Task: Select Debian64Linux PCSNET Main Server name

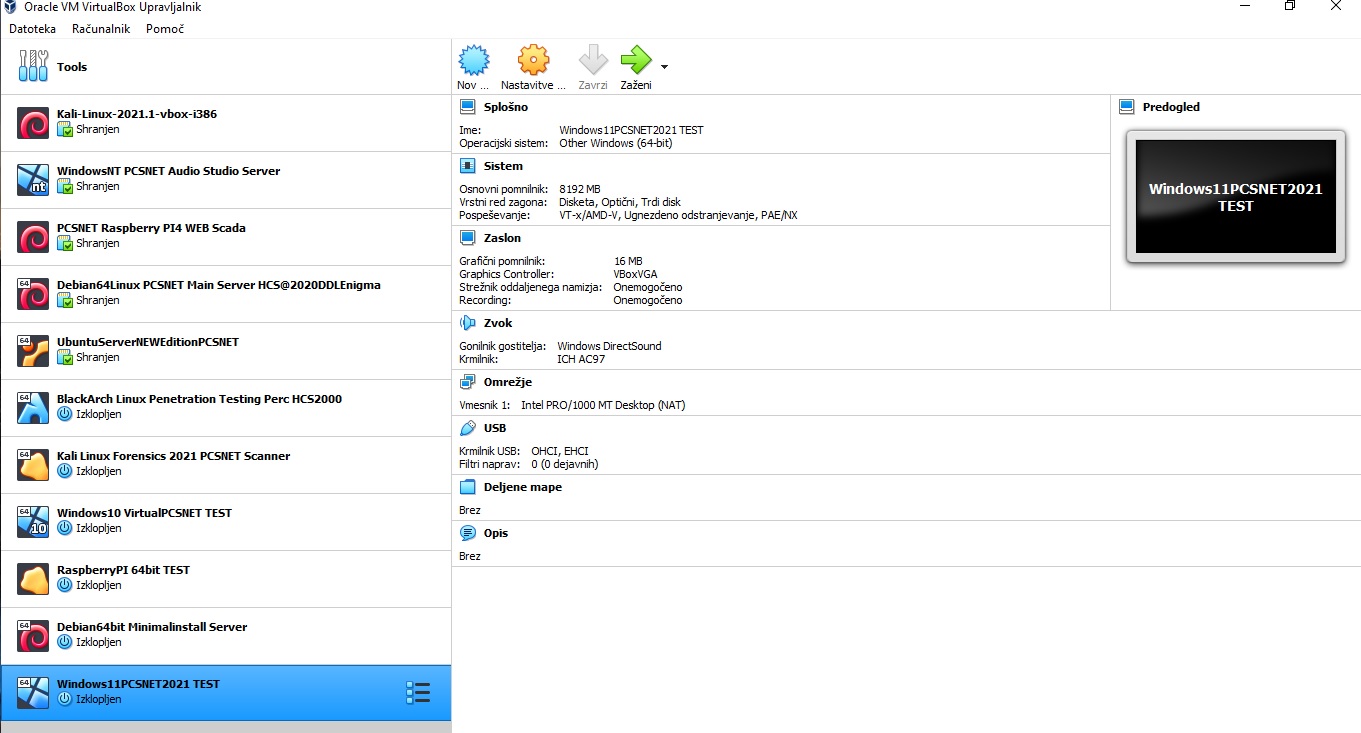Action: click(219, 285)
